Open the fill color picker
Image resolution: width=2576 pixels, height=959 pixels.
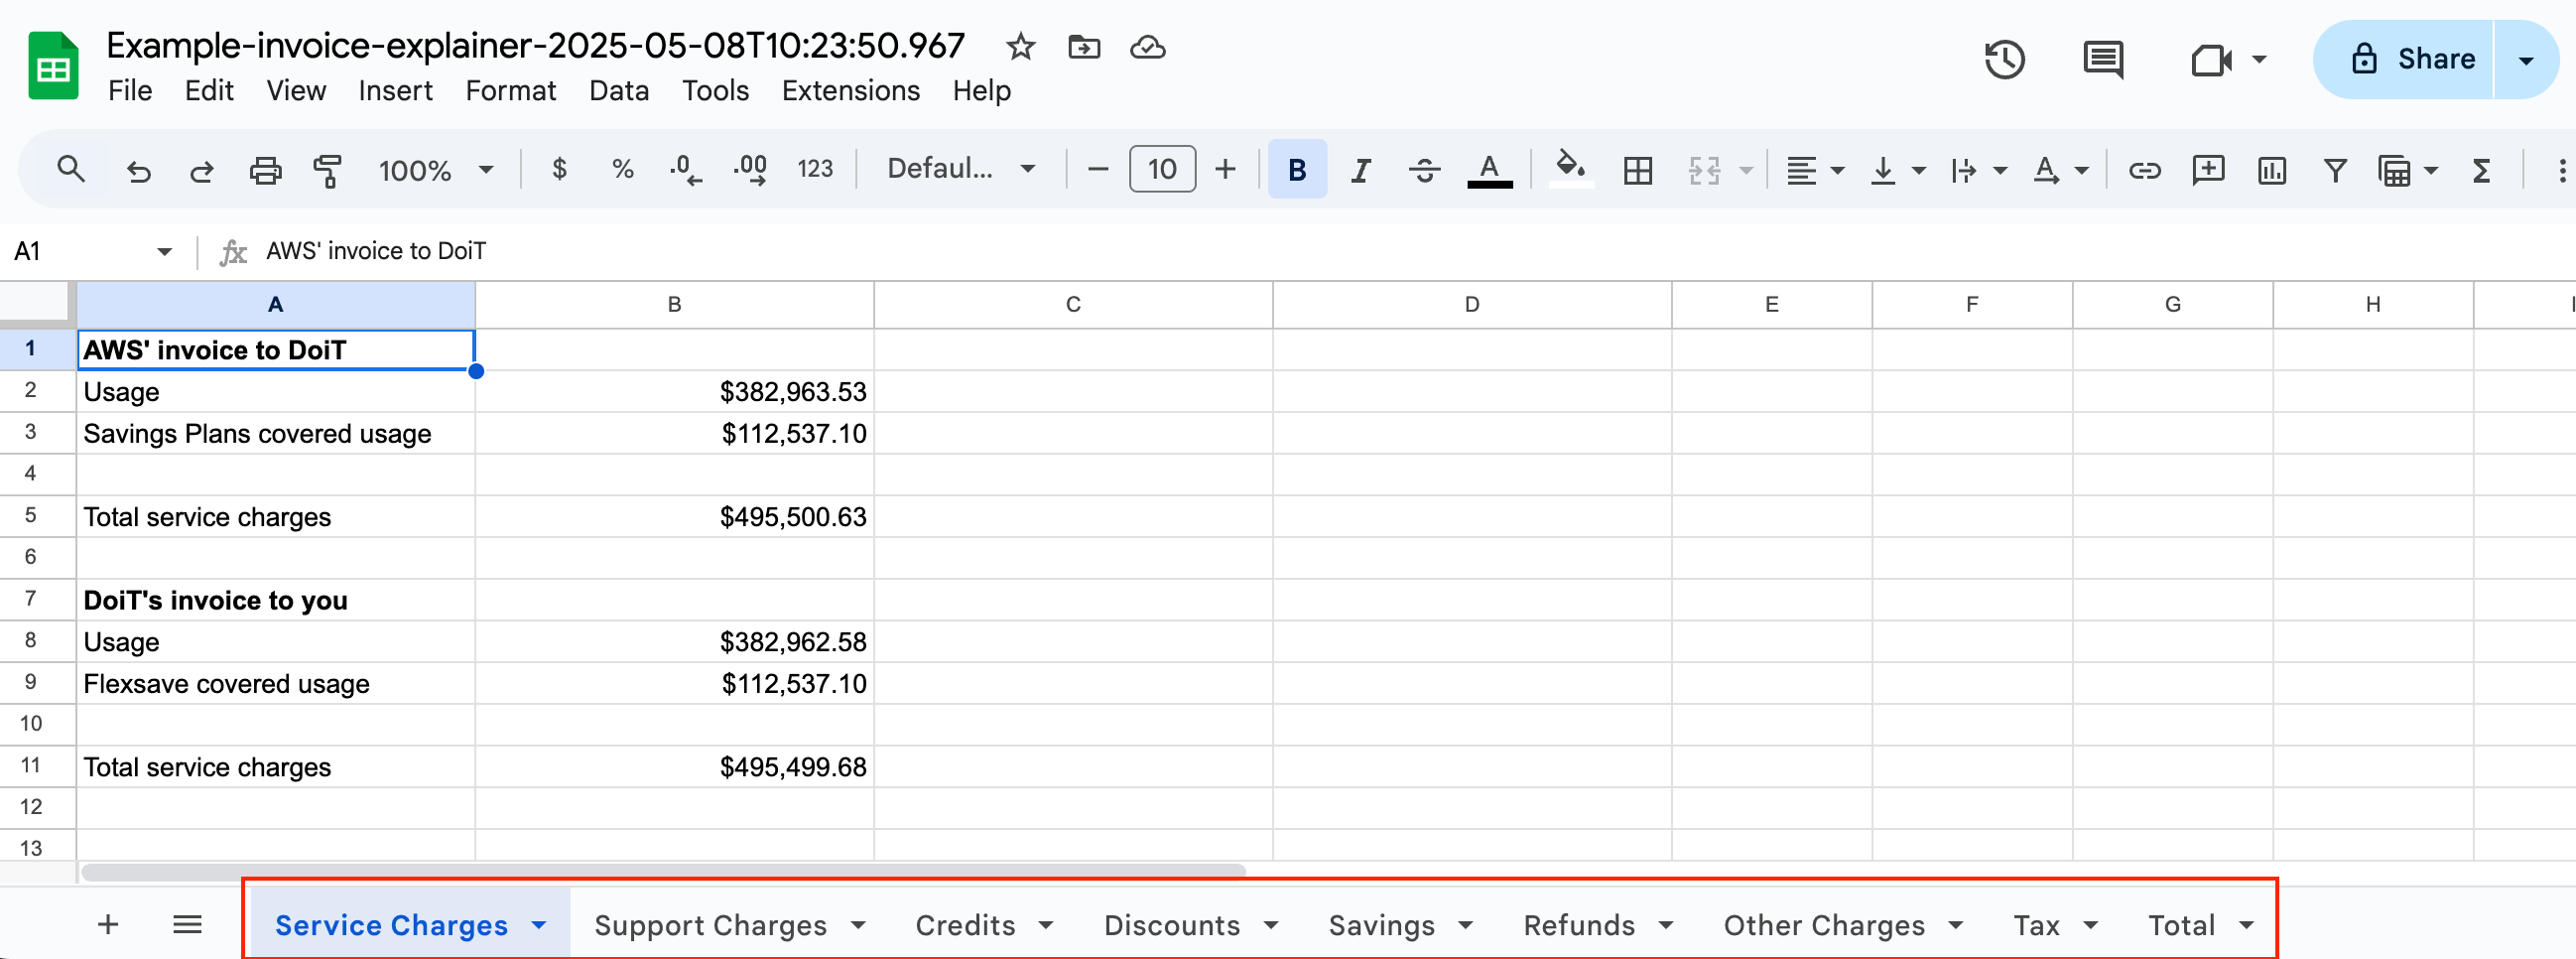pos(1569,169)
